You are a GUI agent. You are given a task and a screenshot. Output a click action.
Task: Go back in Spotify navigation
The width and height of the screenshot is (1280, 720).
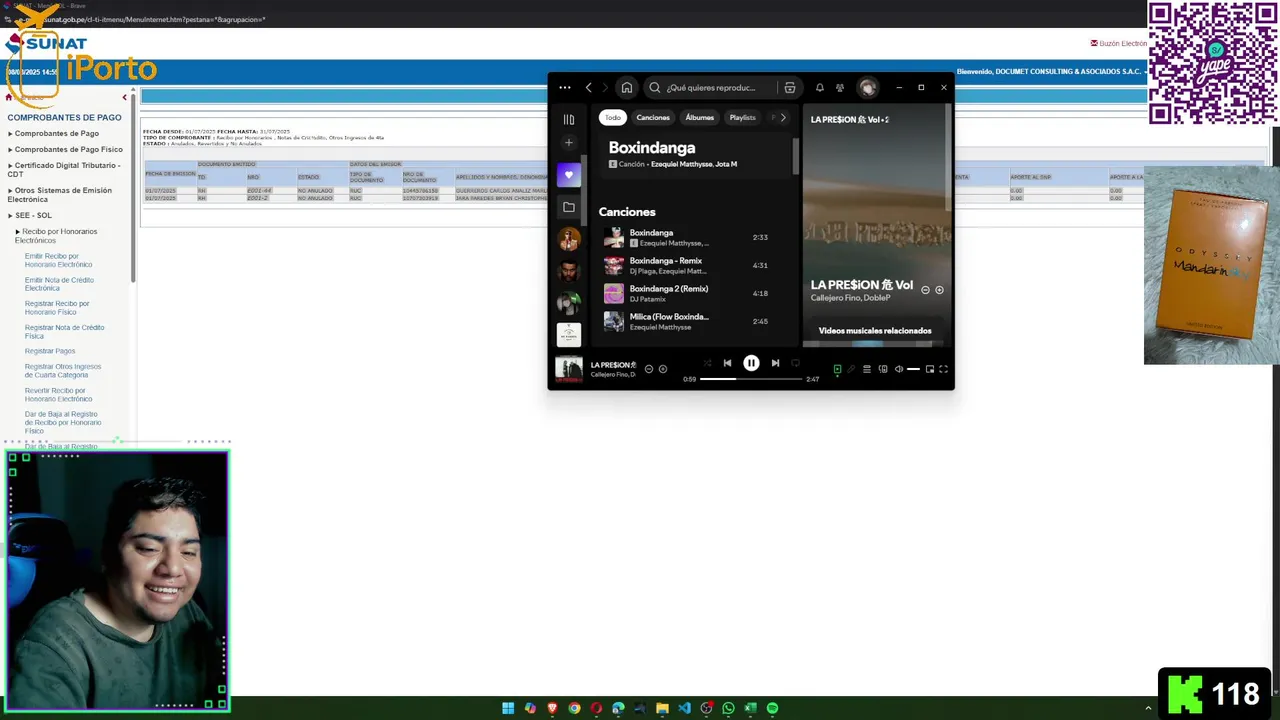point(589,88)
